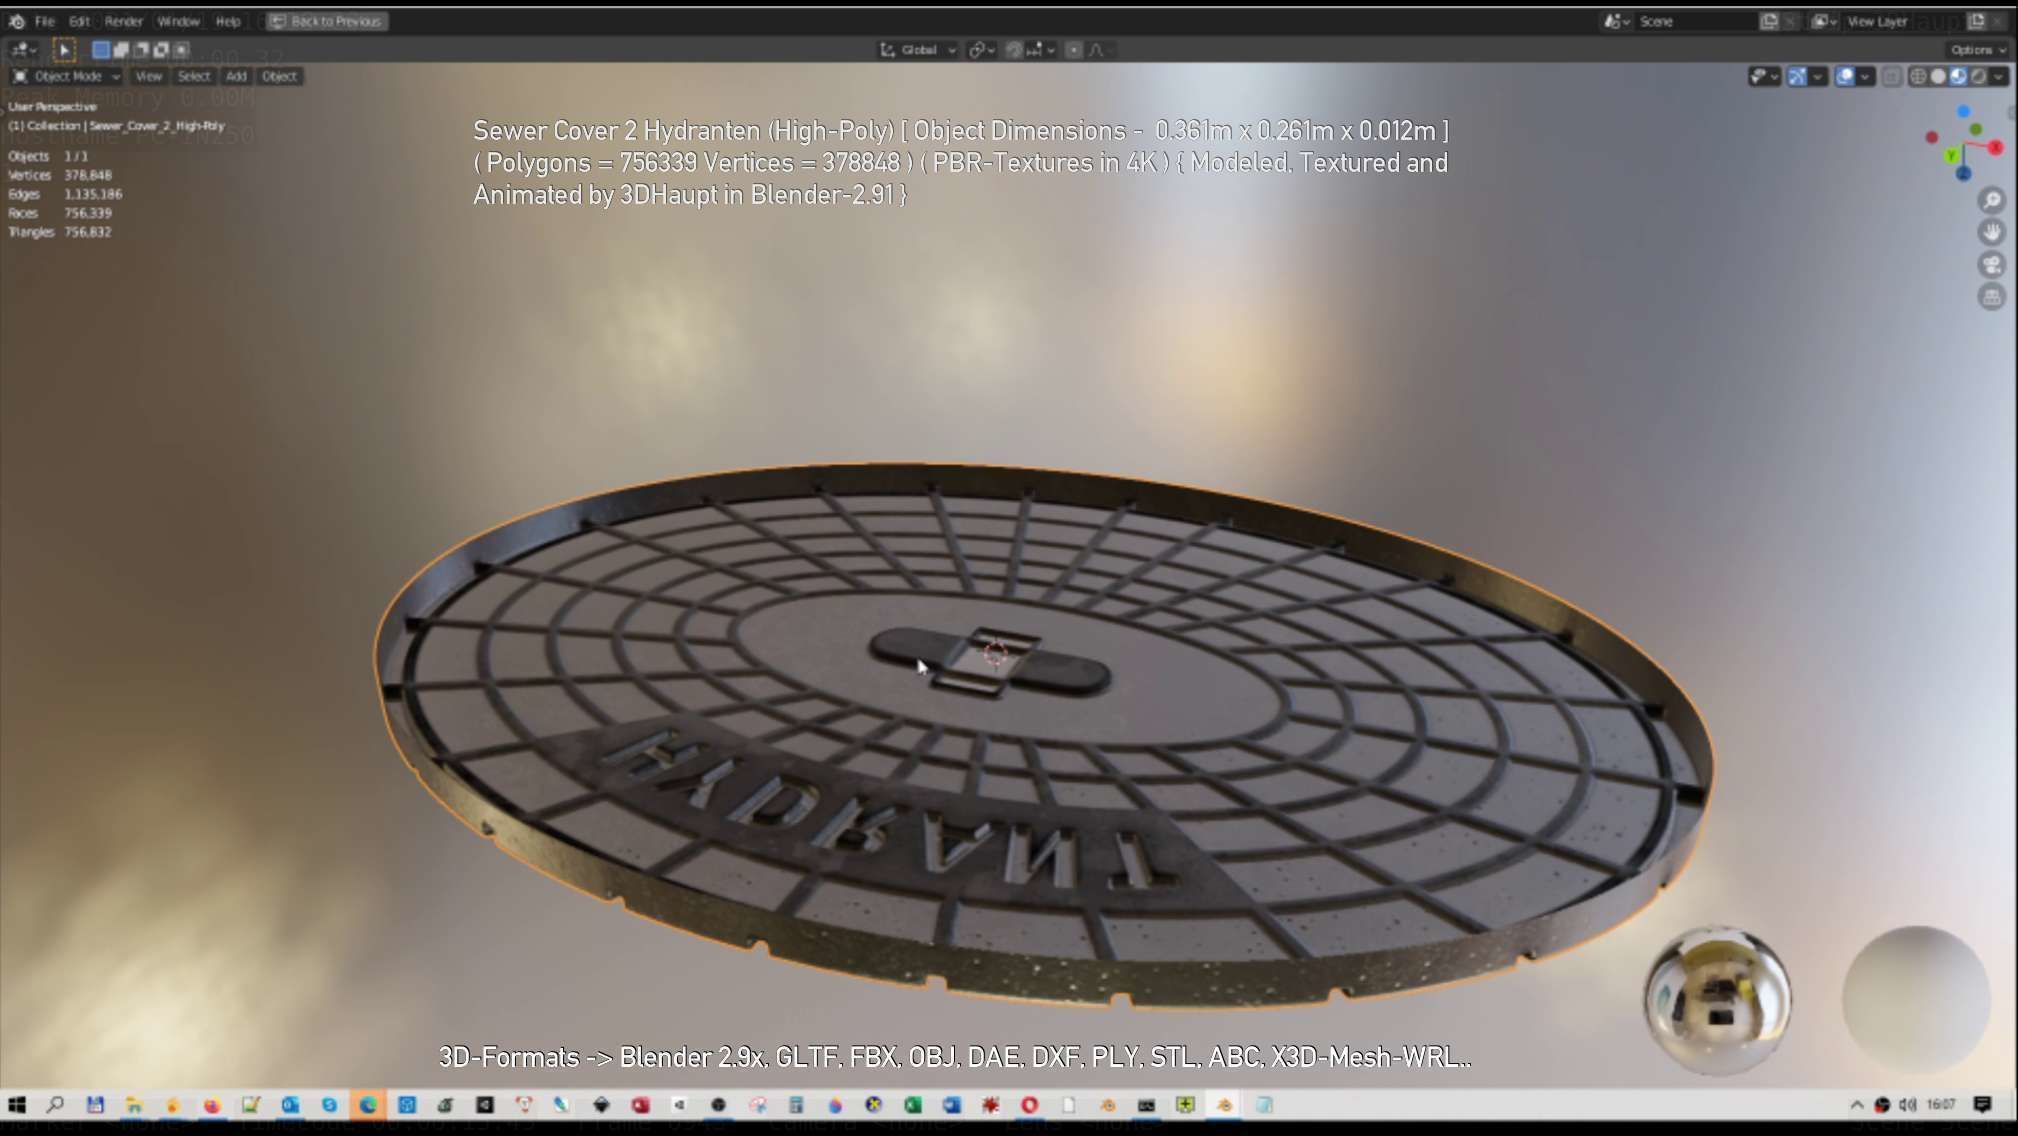Viewport: 2018px width, 1136px height.
Task: Open the viewport Add menu
Action: pos(236,76)
